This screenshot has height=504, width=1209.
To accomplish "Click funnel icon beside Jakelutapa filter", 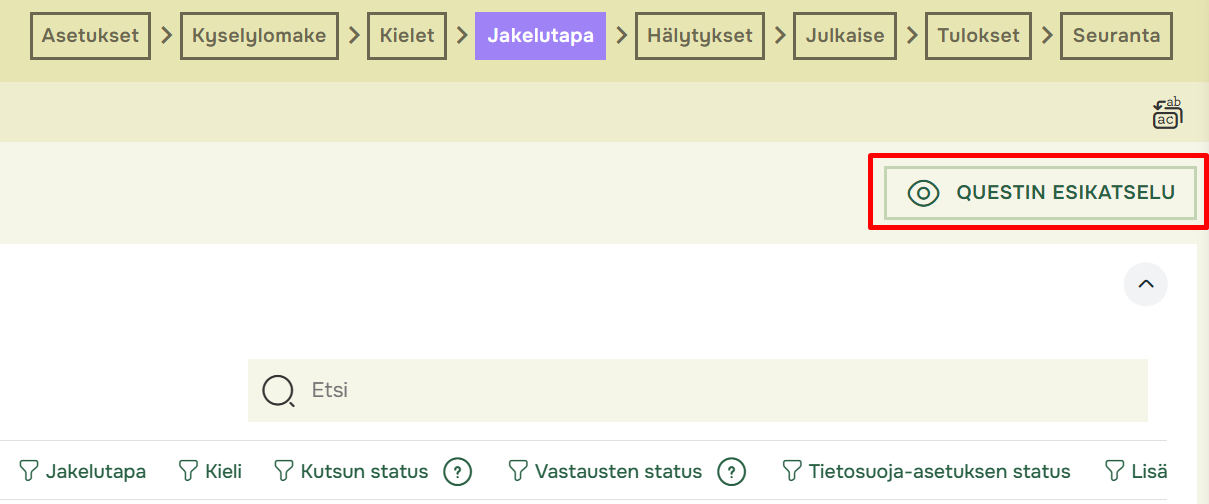I will point(29,471).
